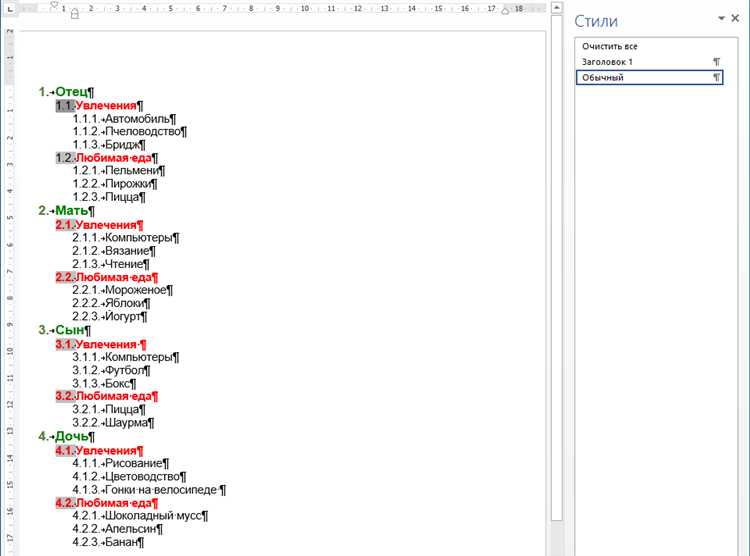Click the line Футбол

tap(111, 370)
